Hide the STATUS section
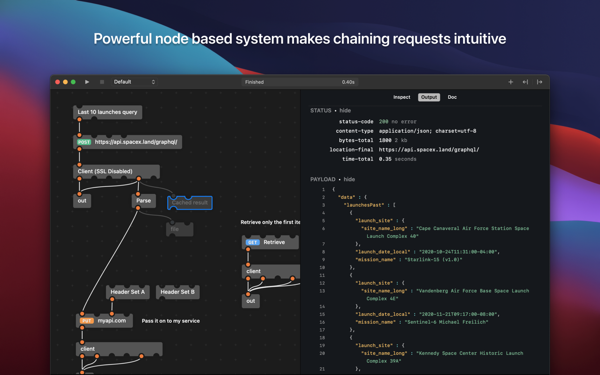The height and width of the screenshot is (375, 600). pyautogui.click(x=345, y=111)
